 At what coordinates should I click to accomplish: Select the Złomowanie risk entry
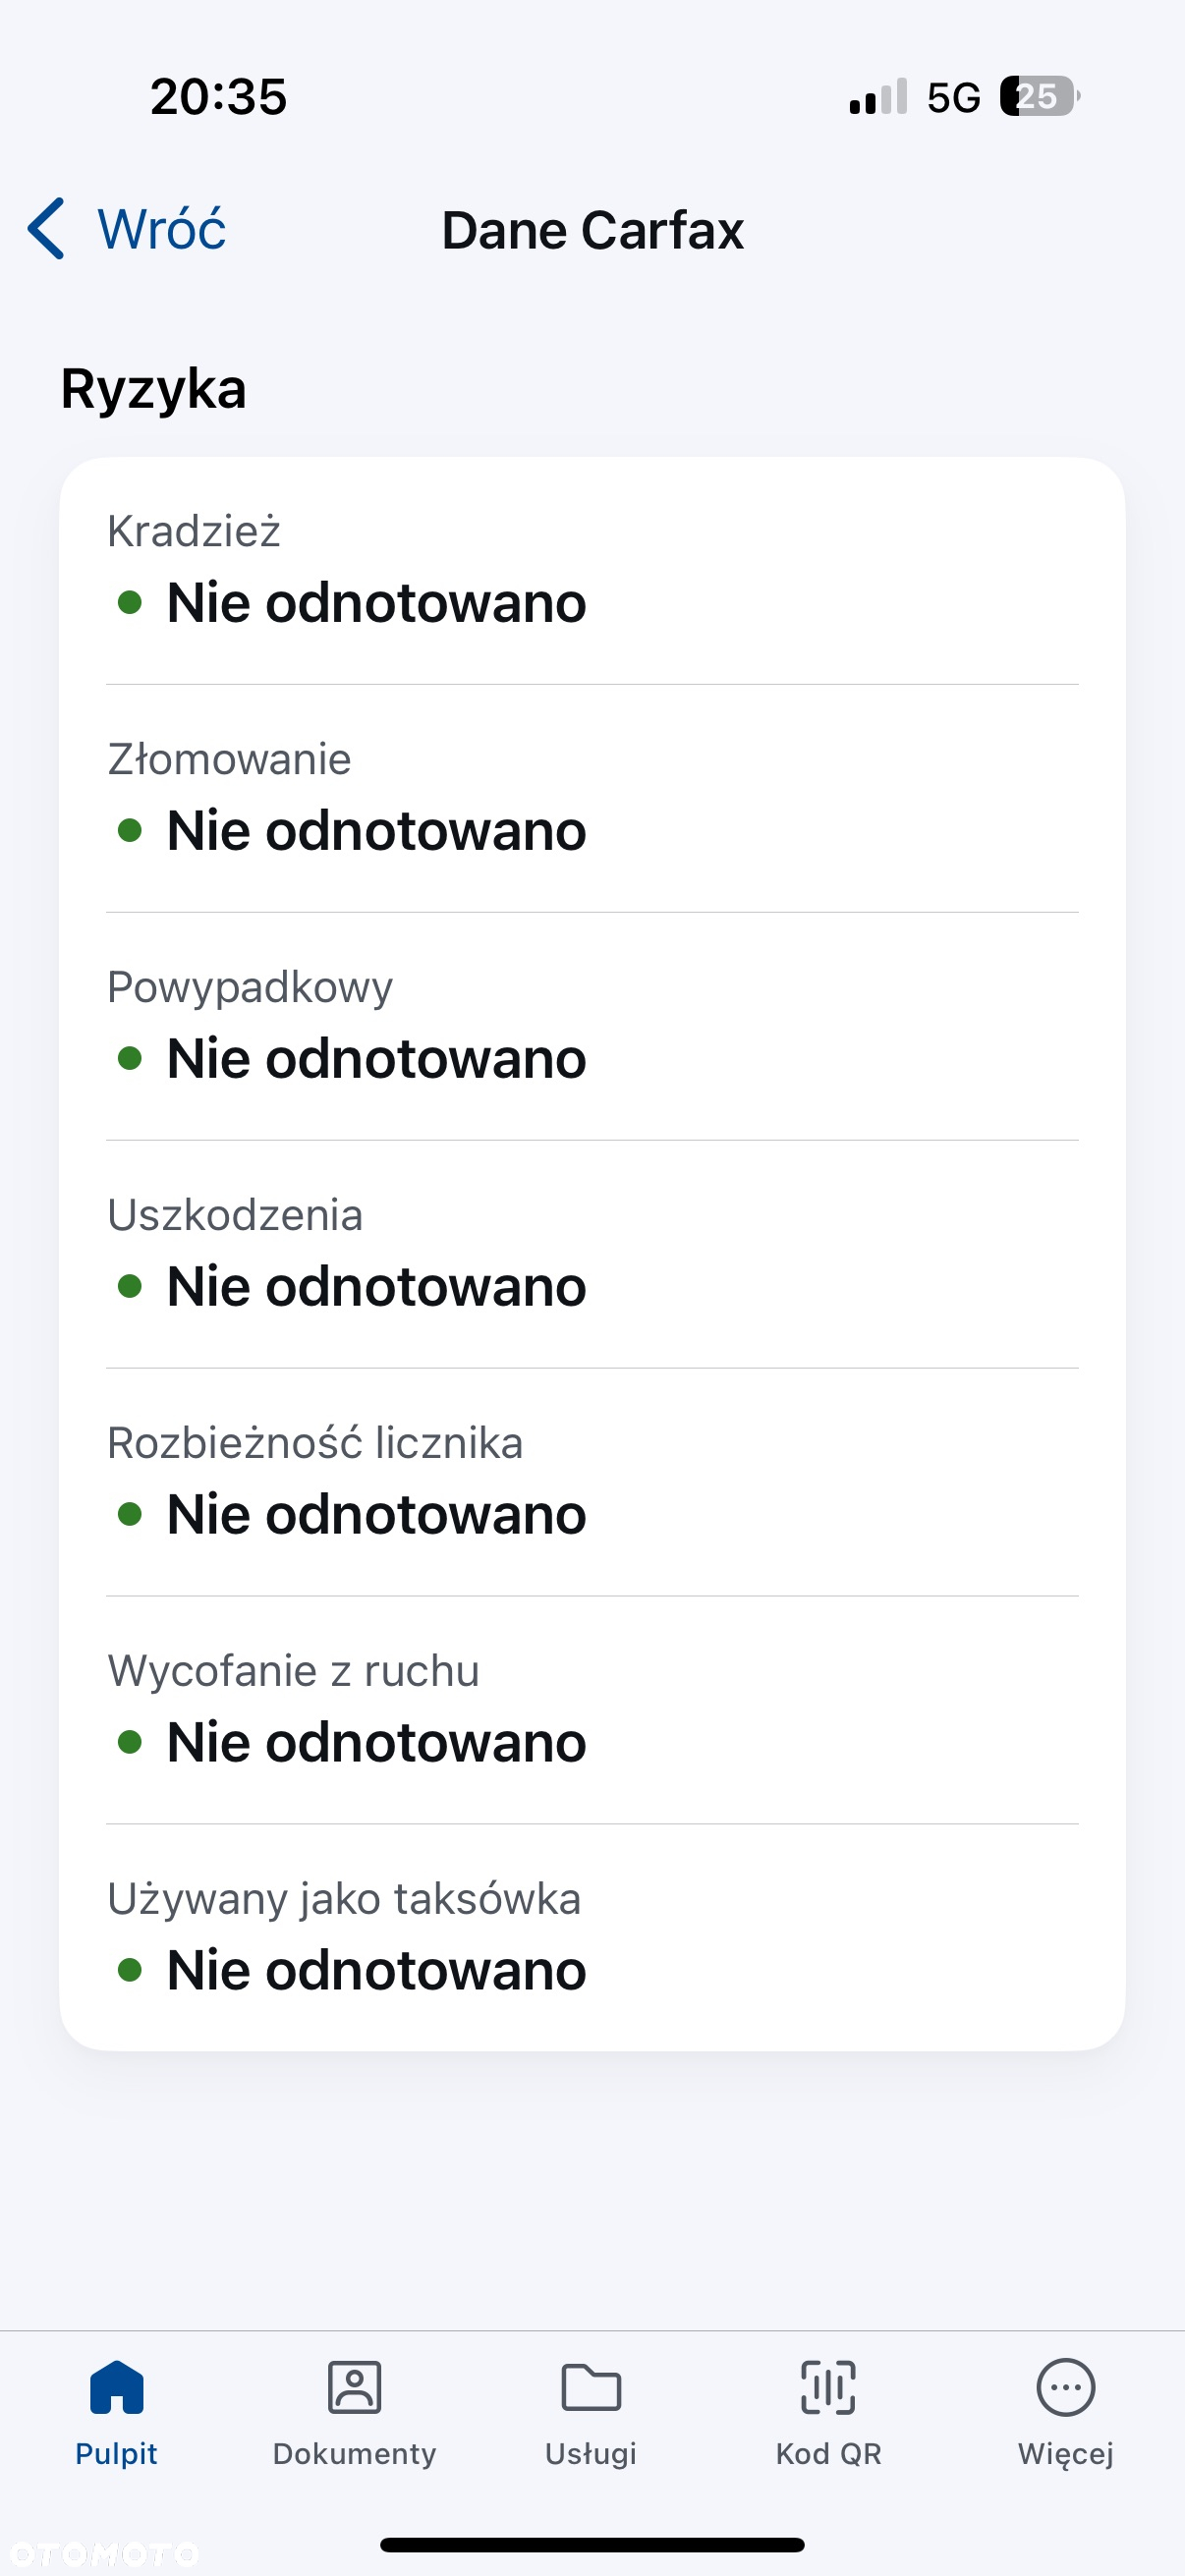pos(592,798)
